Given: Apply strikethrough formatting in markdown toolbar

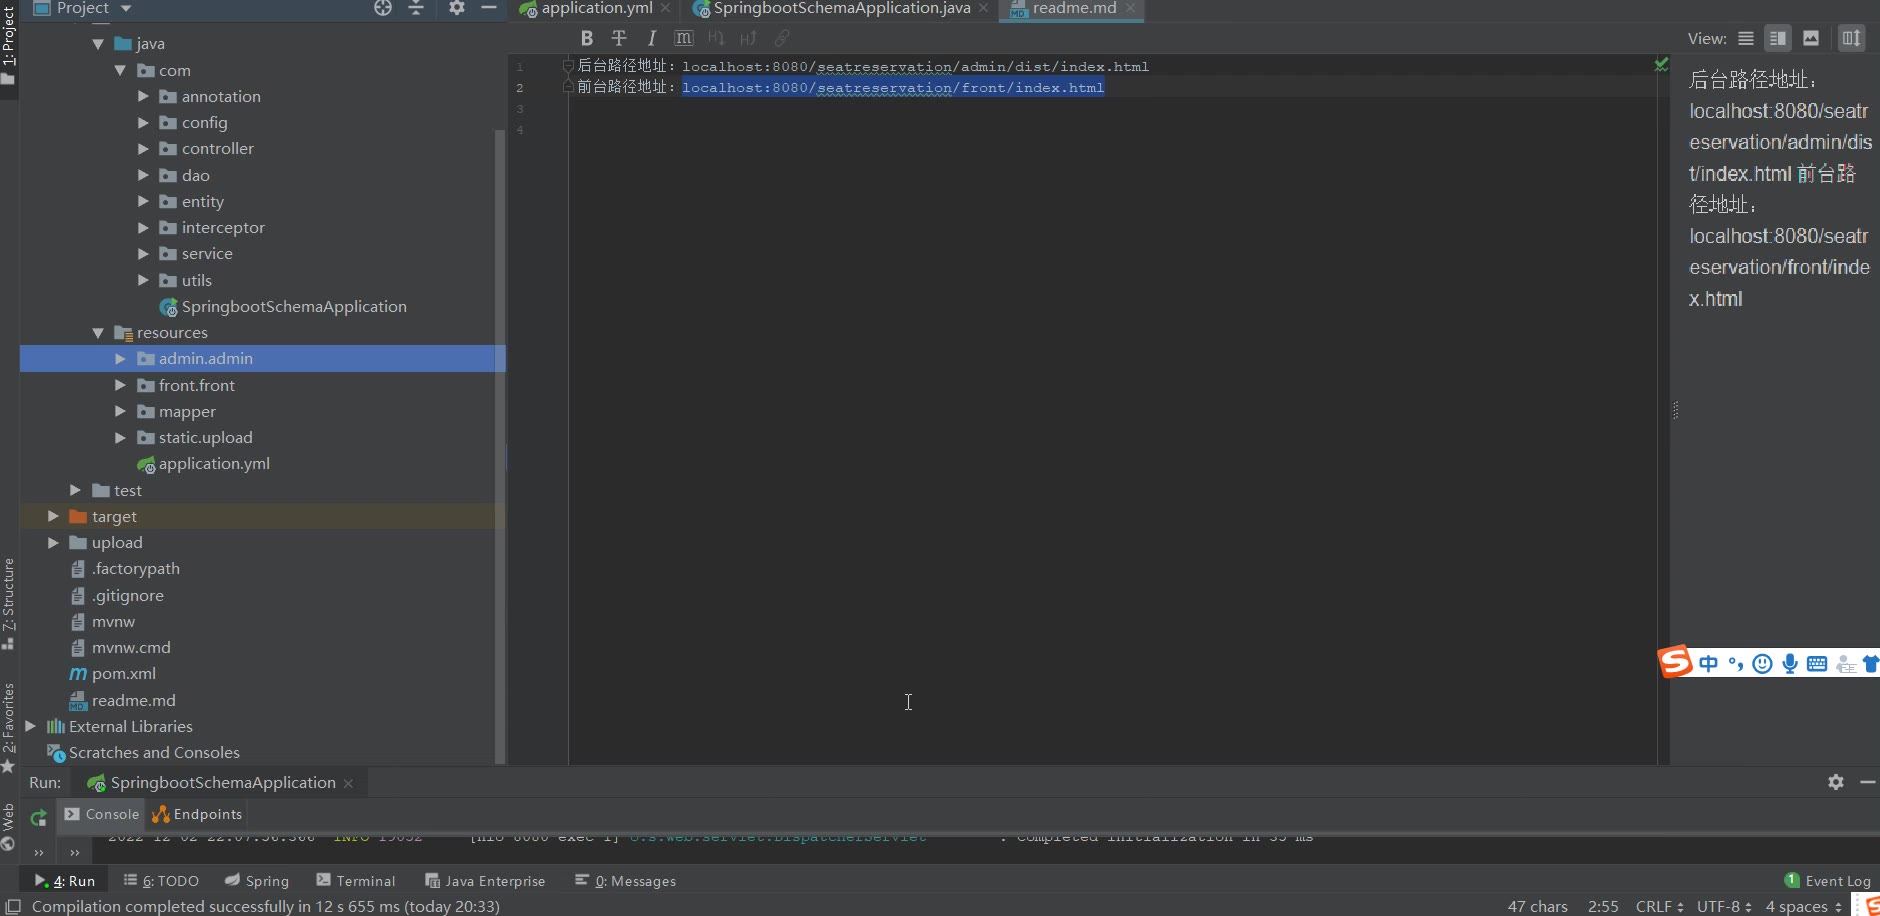Looking at the screenshot, I should 619,38.
